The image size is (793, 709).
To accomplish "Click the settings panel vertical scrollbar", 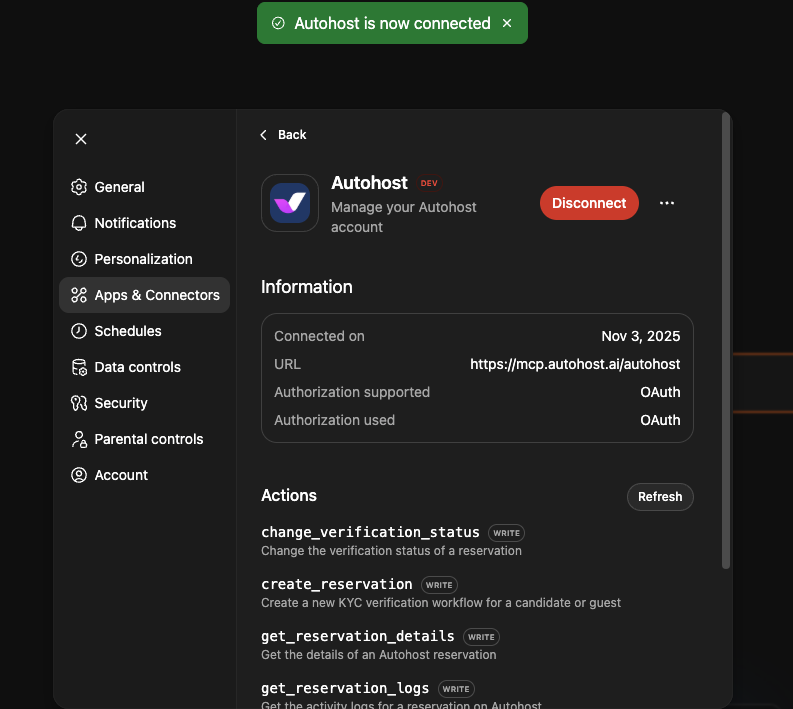I will coord(726,340).
